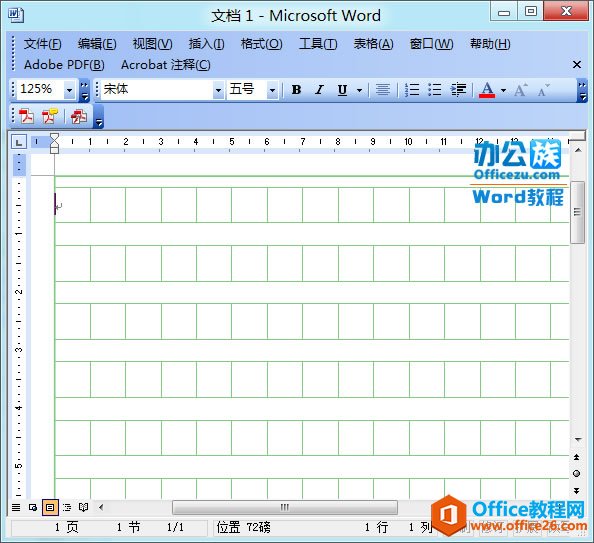Open 帮助(H) menu
Image resolution: width=594 pixels, height=543 pixels.
pos(490,44)
